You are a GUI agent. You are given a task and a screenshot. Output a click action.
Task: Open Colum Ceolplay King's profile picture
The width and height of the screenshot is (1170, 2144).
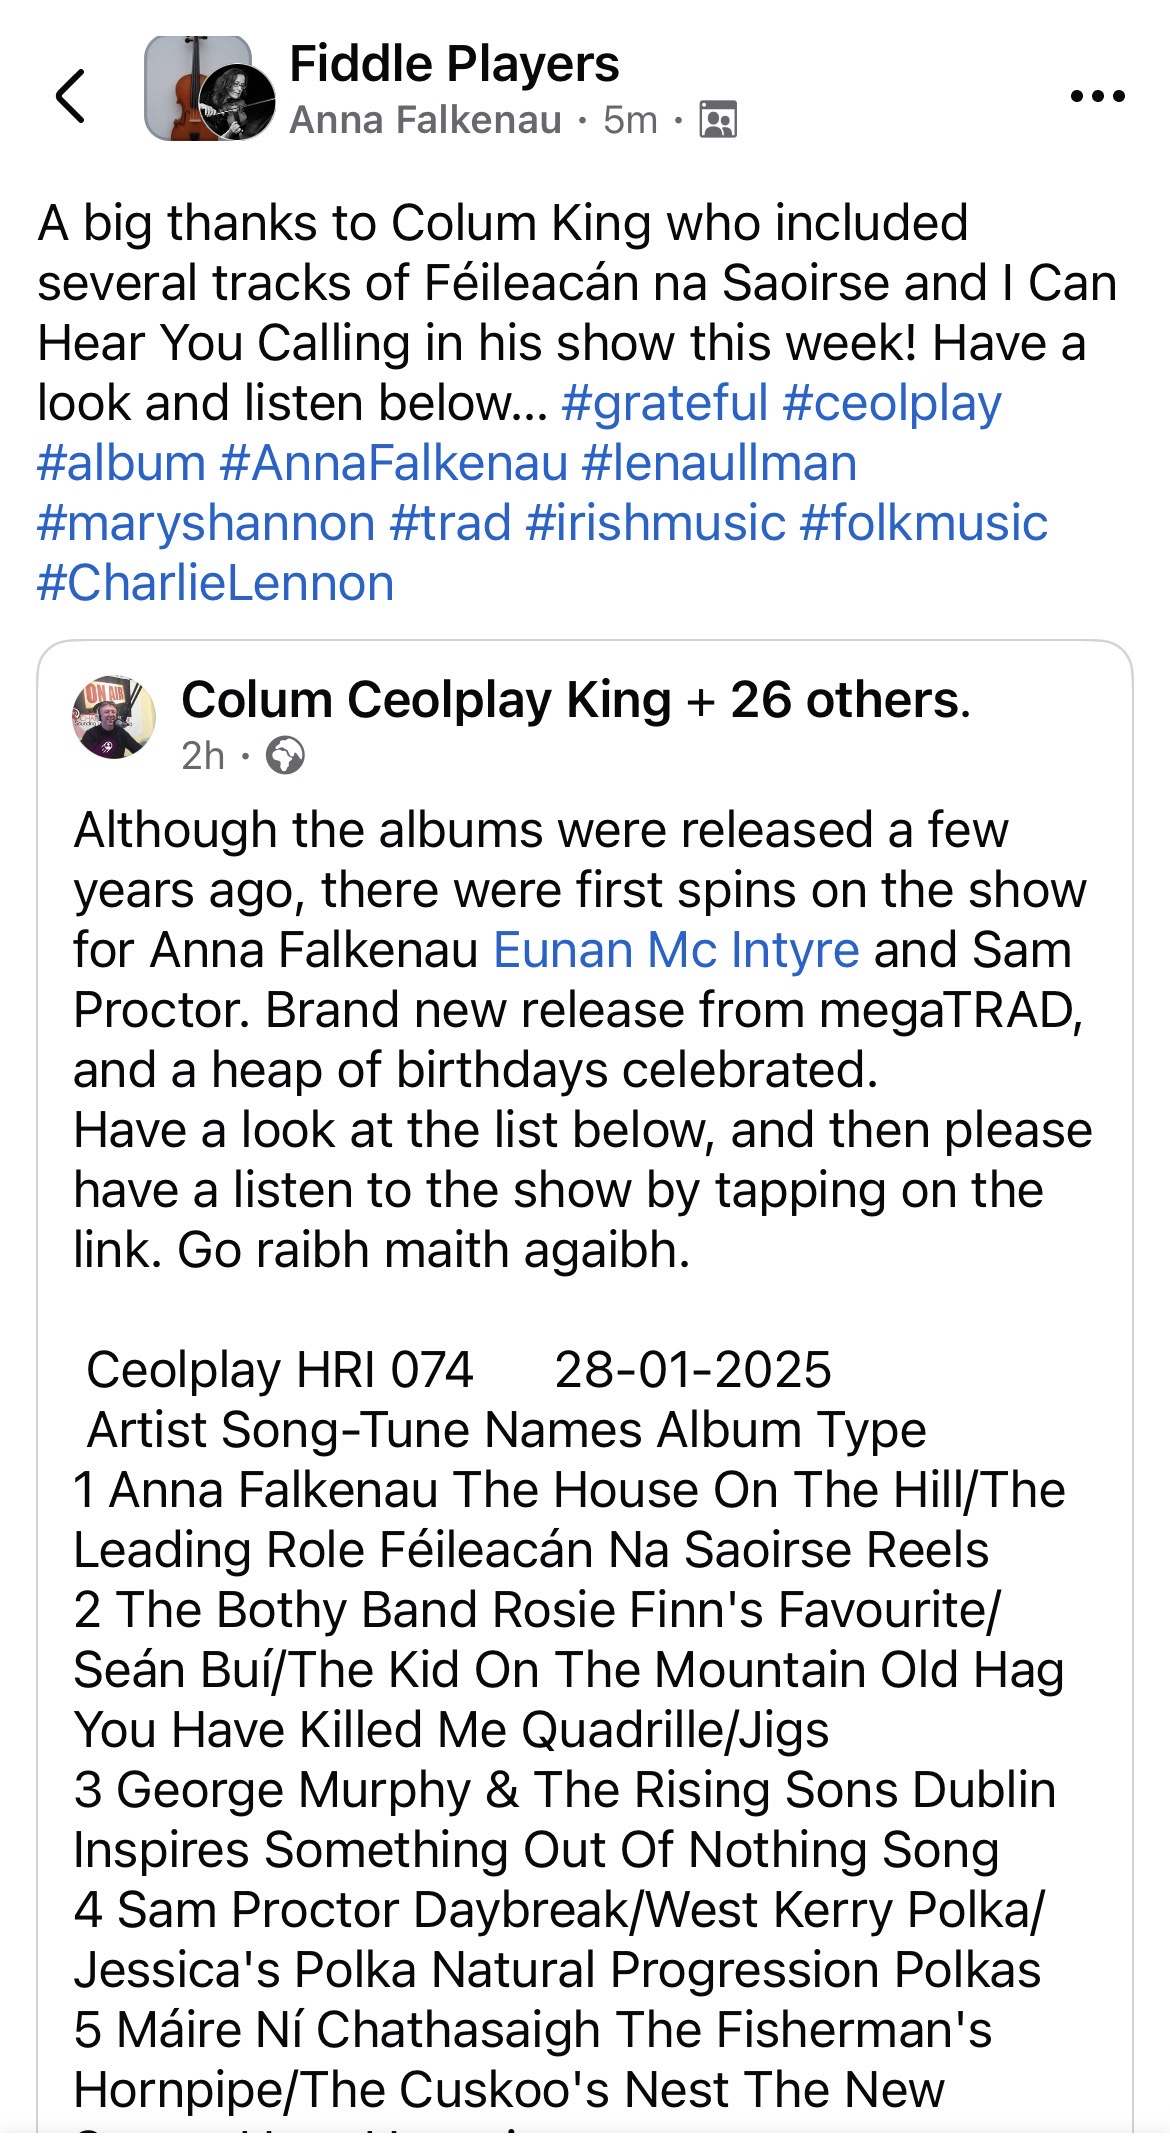114,716
